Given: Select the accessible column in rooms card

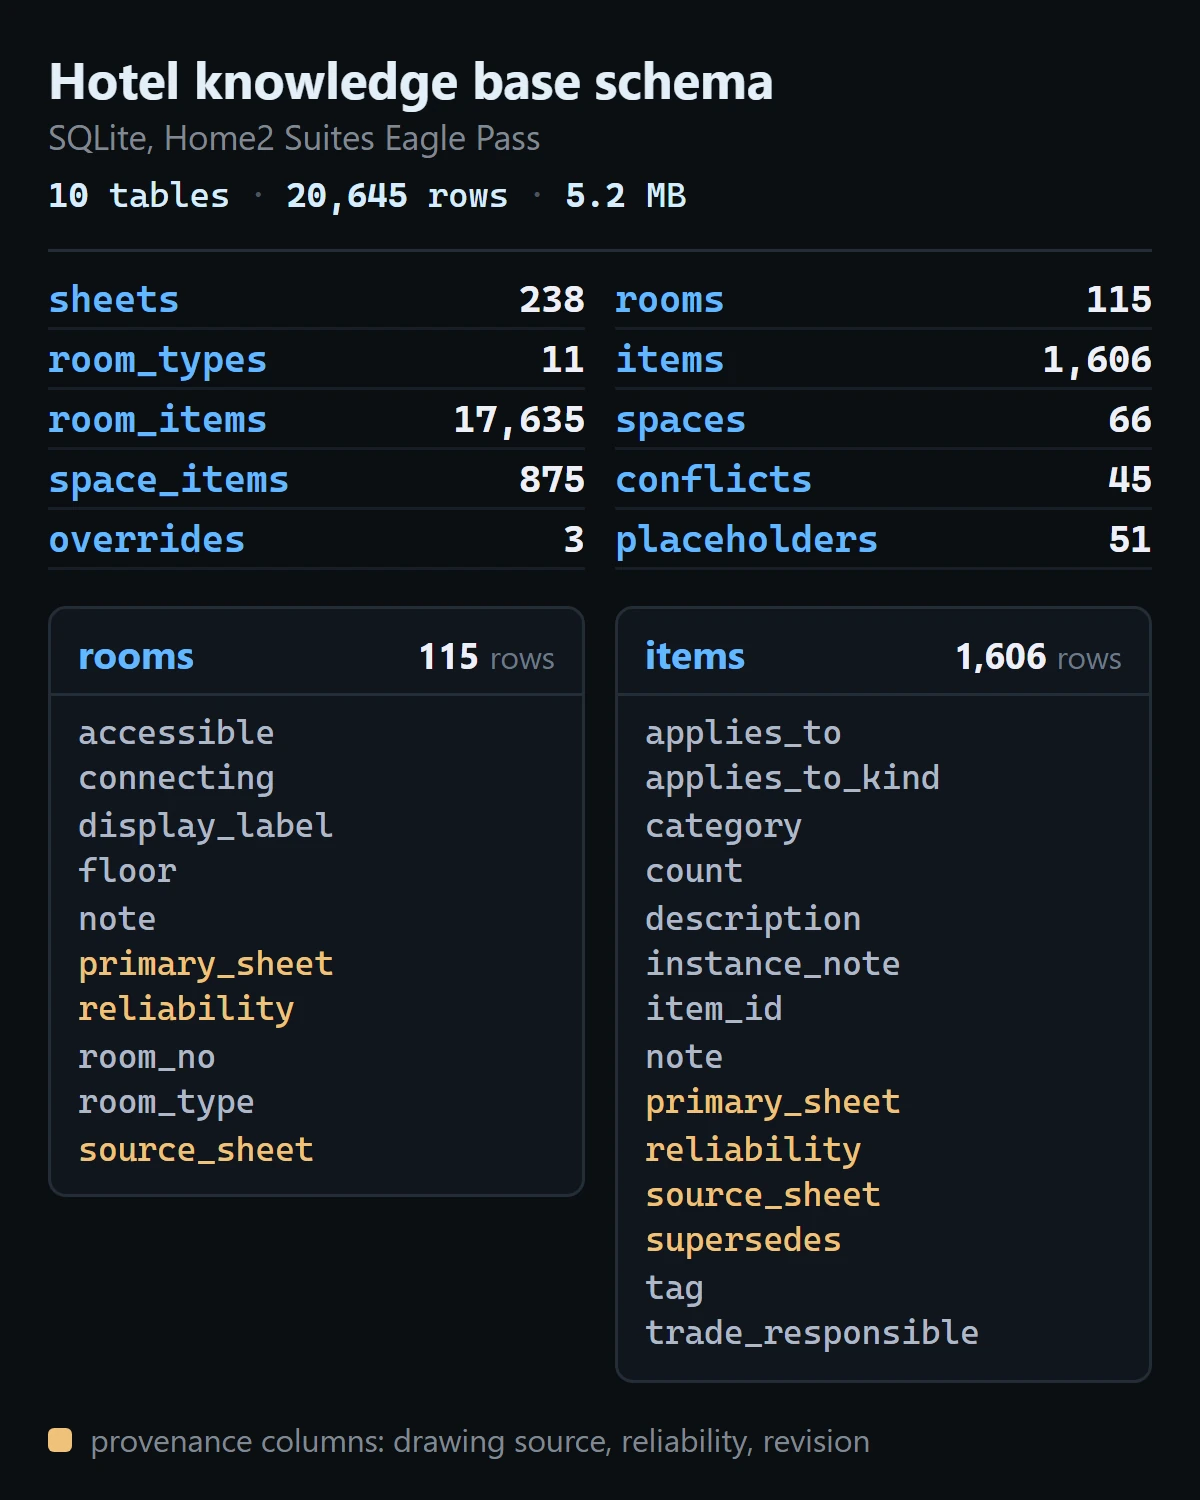Looking at the screenshot, I should tap(176, 733).
